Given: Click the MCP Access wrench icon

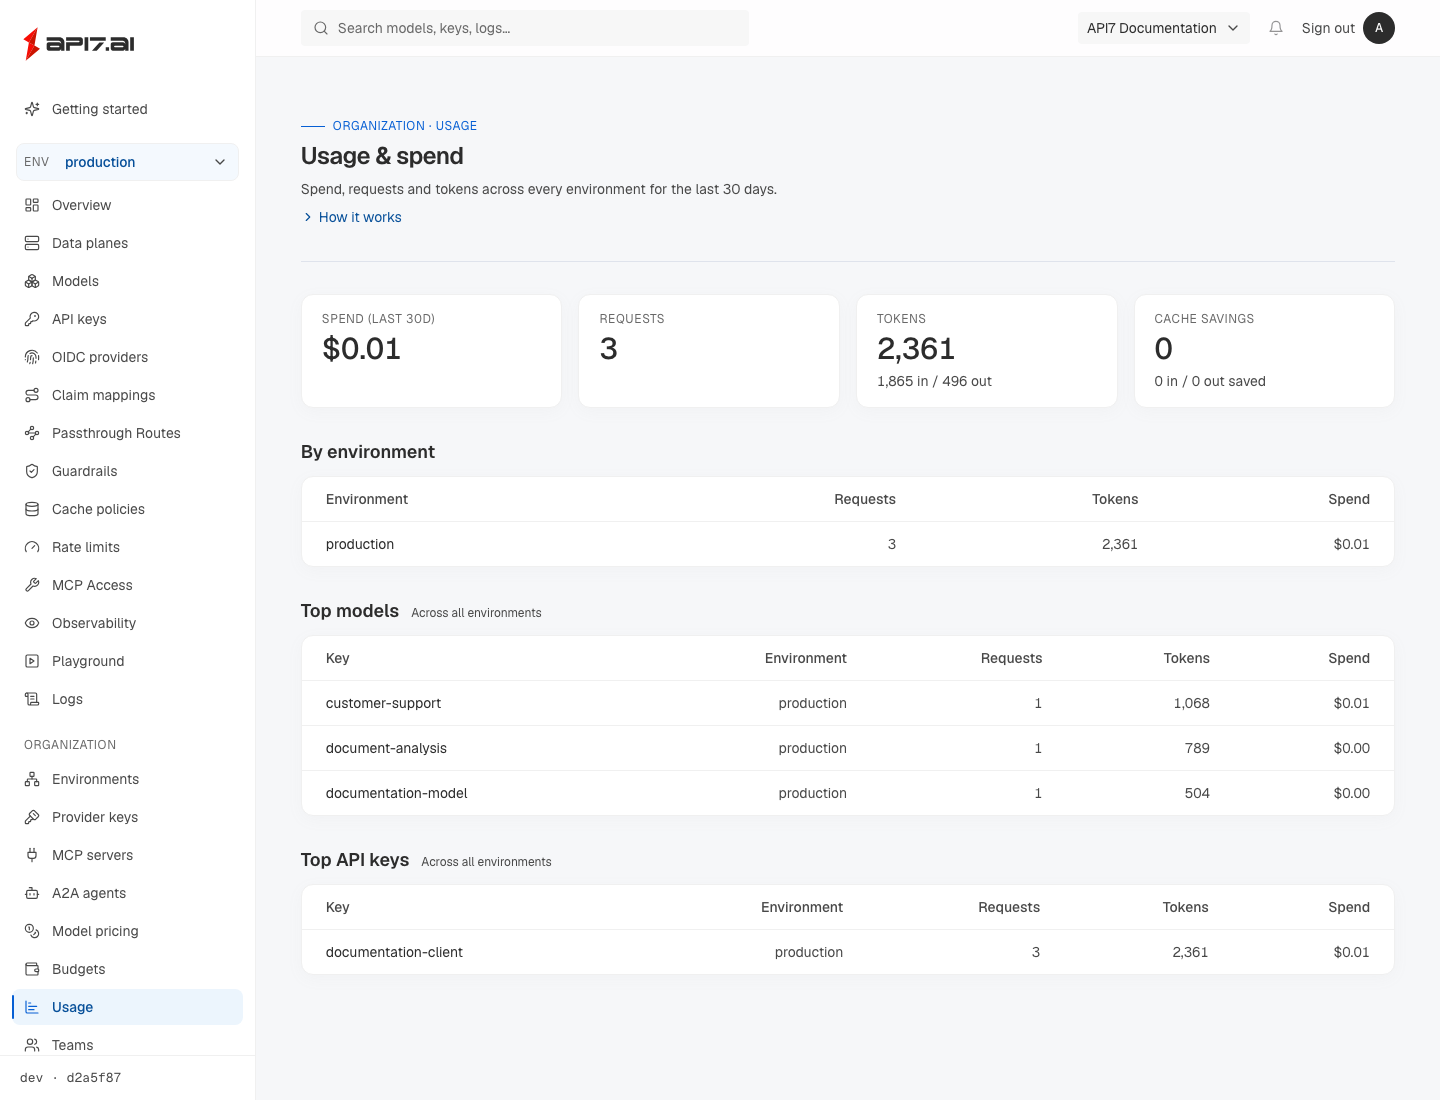Looking at the screenshot, I should (x=32, y=585).
